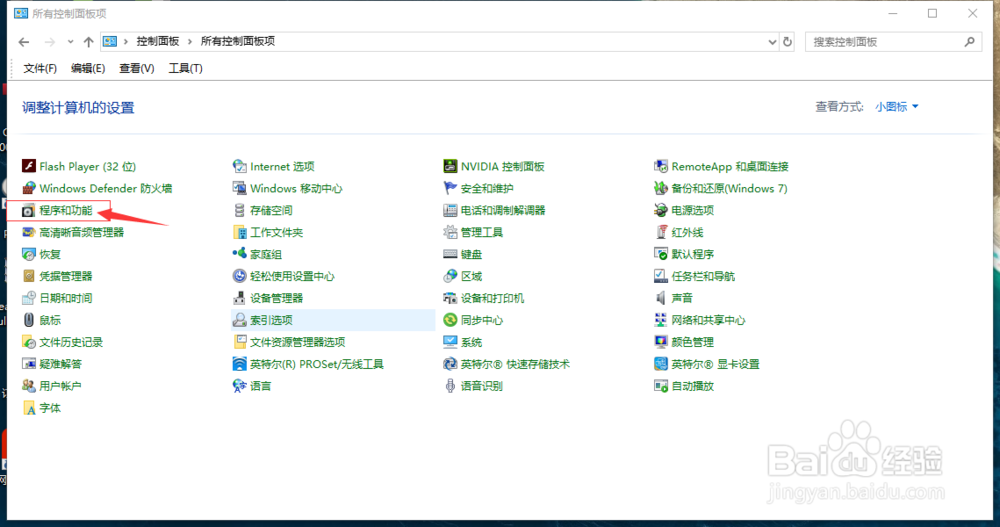Open the 默认程序 link
This screenshot has height=527, width=1000.
(692, 255)
